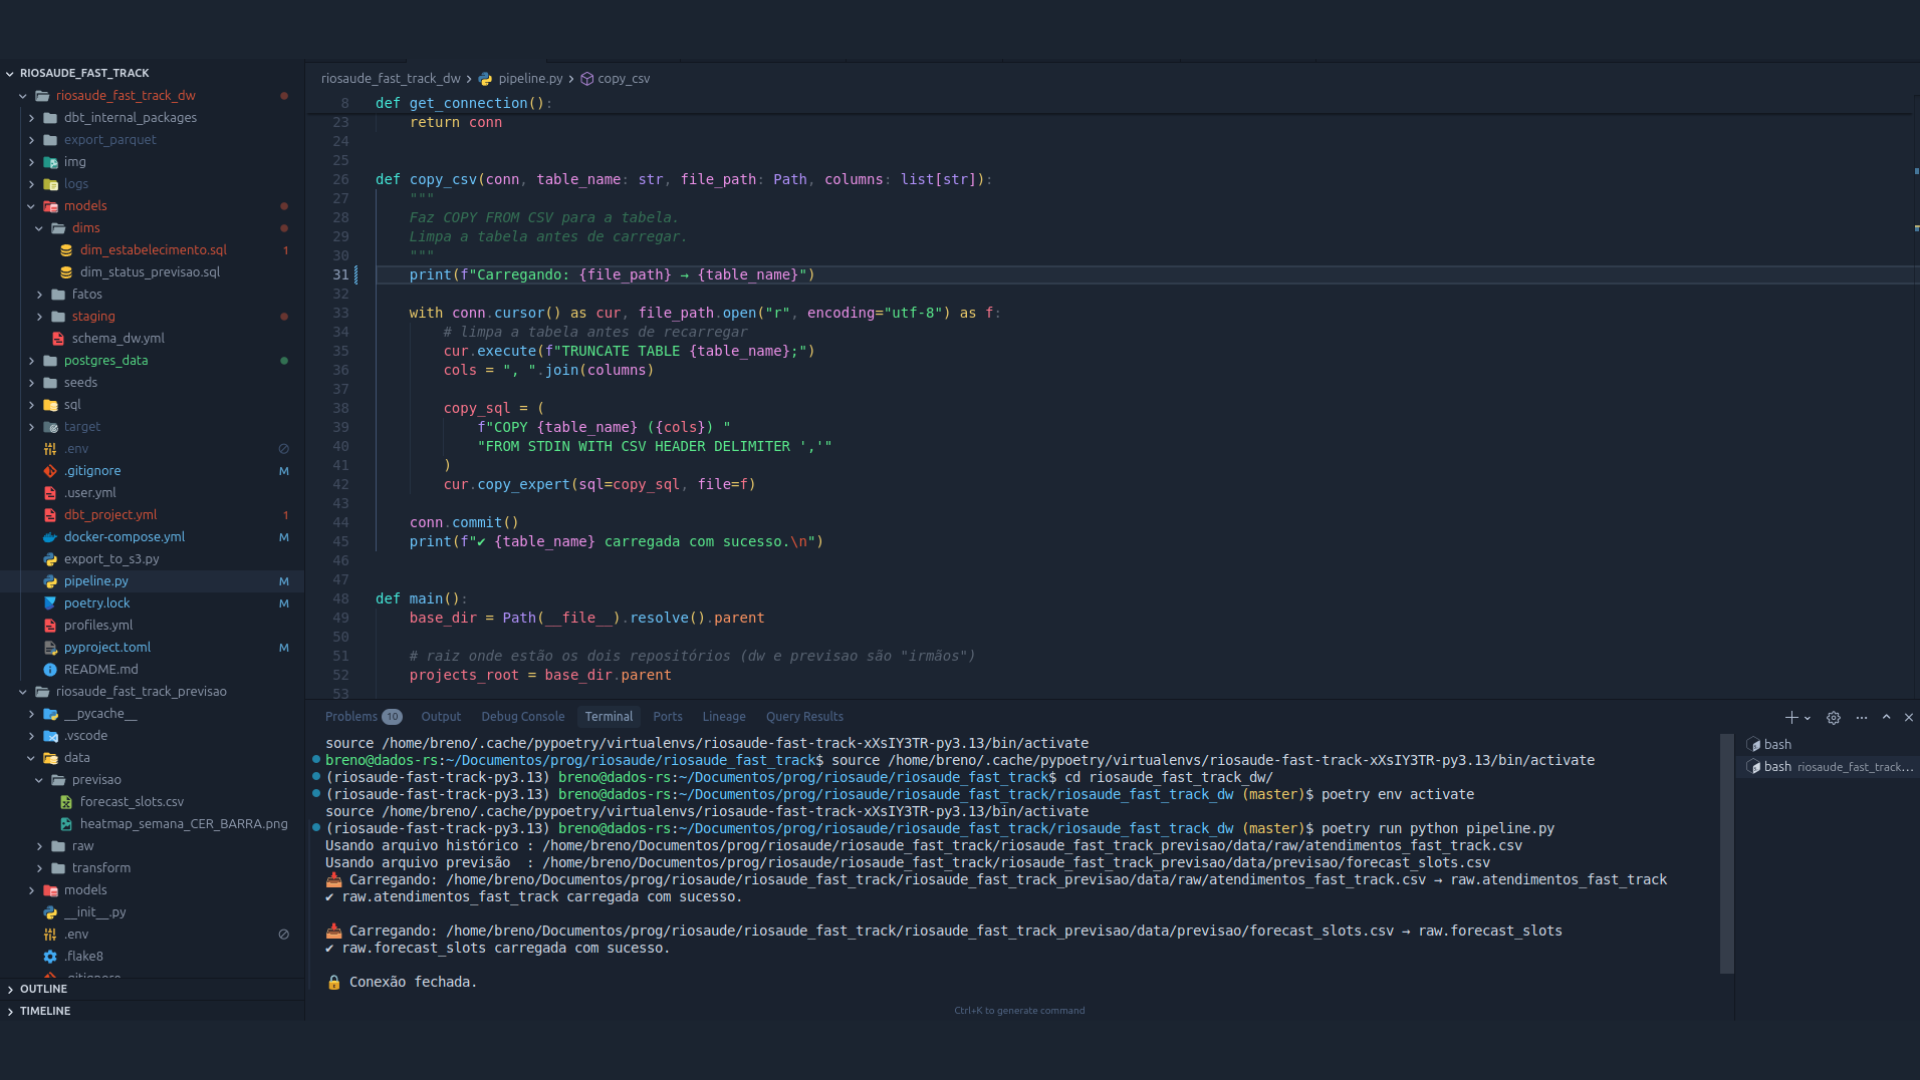Screen dimensions: 1920x1080
Task: Collapse the models folder in riosaude_fast_track_dw
Action: click(31, 206)
